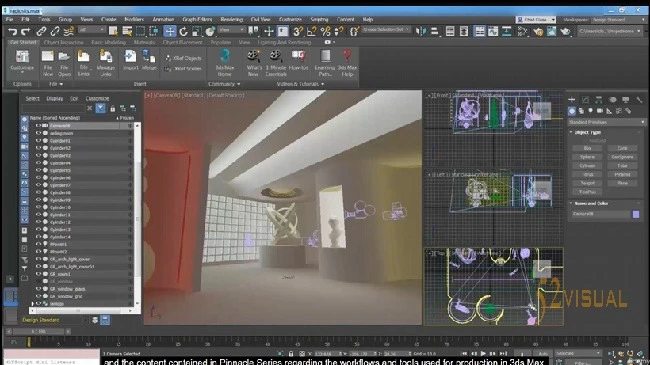
Task: Open Render Setup teapot icon
Action: [x=538, y=31]
